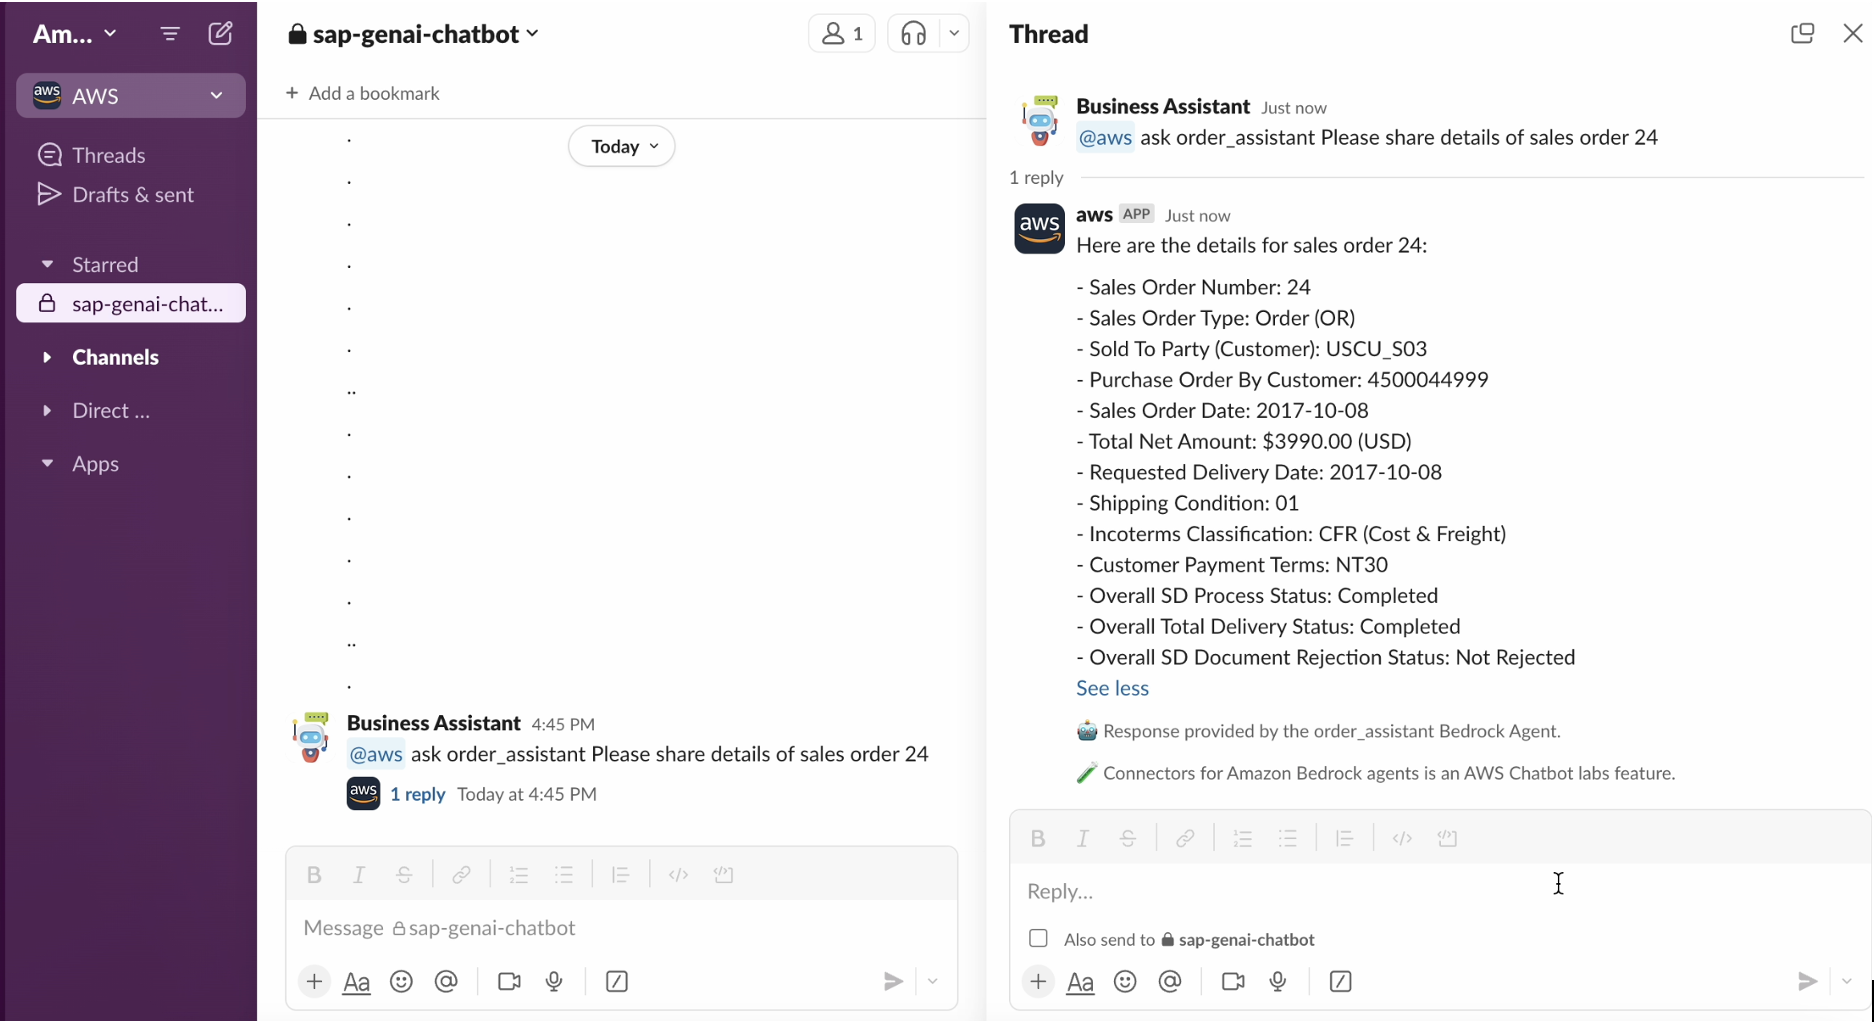The image size is (1874, 1022).
Task: Insert code block in thread reply toolbar
Action: pos(1447,839)
